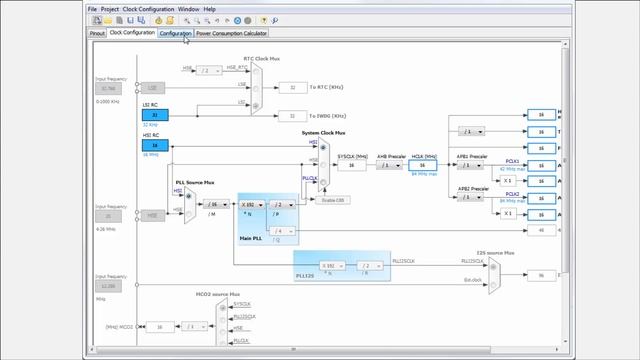The image size is (640, 360).
Task: Click the Zoom In toolbar icon
Action: click(187, 21)
